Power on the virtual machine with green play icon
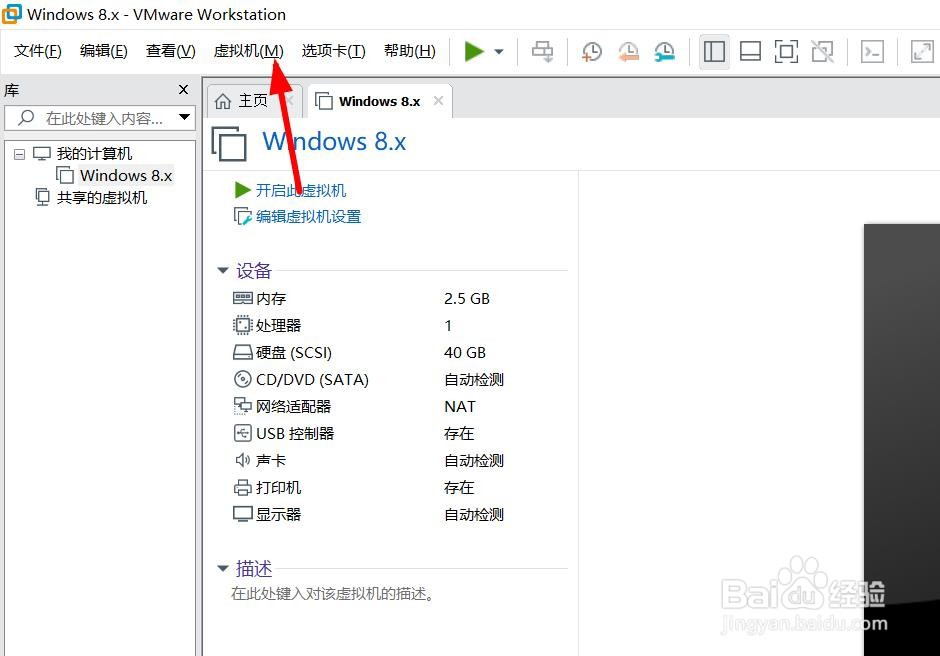The image size is (940, 656). tap(474, 51)
